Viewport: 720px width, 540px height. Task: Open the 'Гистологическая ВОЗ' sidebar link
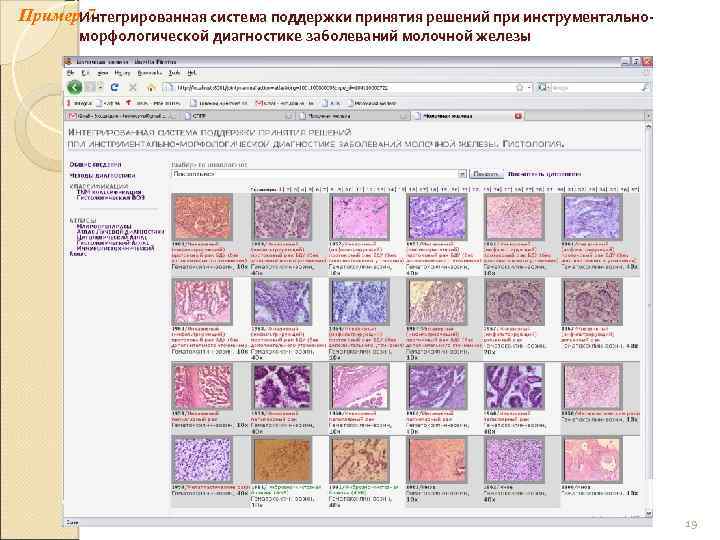coord(111,197)
